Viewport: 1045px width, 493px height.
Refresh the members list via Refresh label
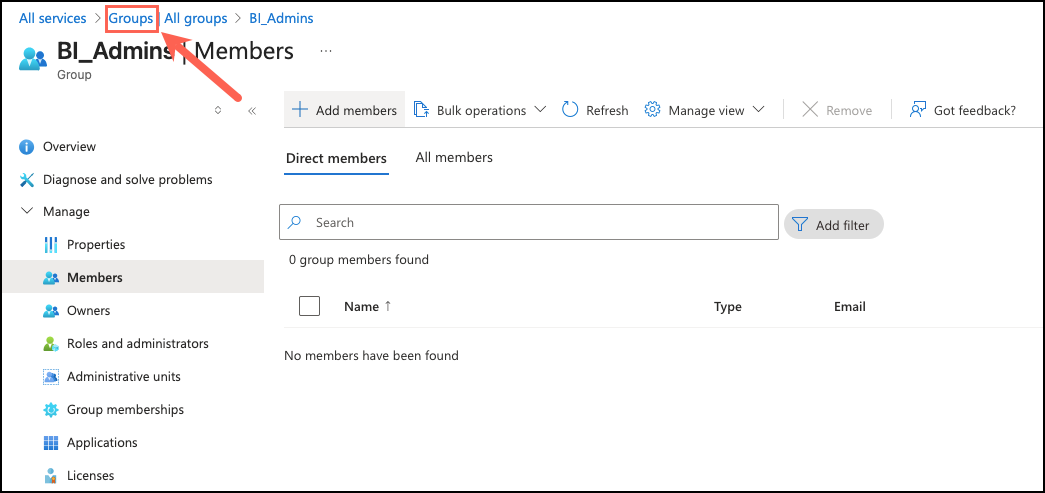tap(607, 111)
